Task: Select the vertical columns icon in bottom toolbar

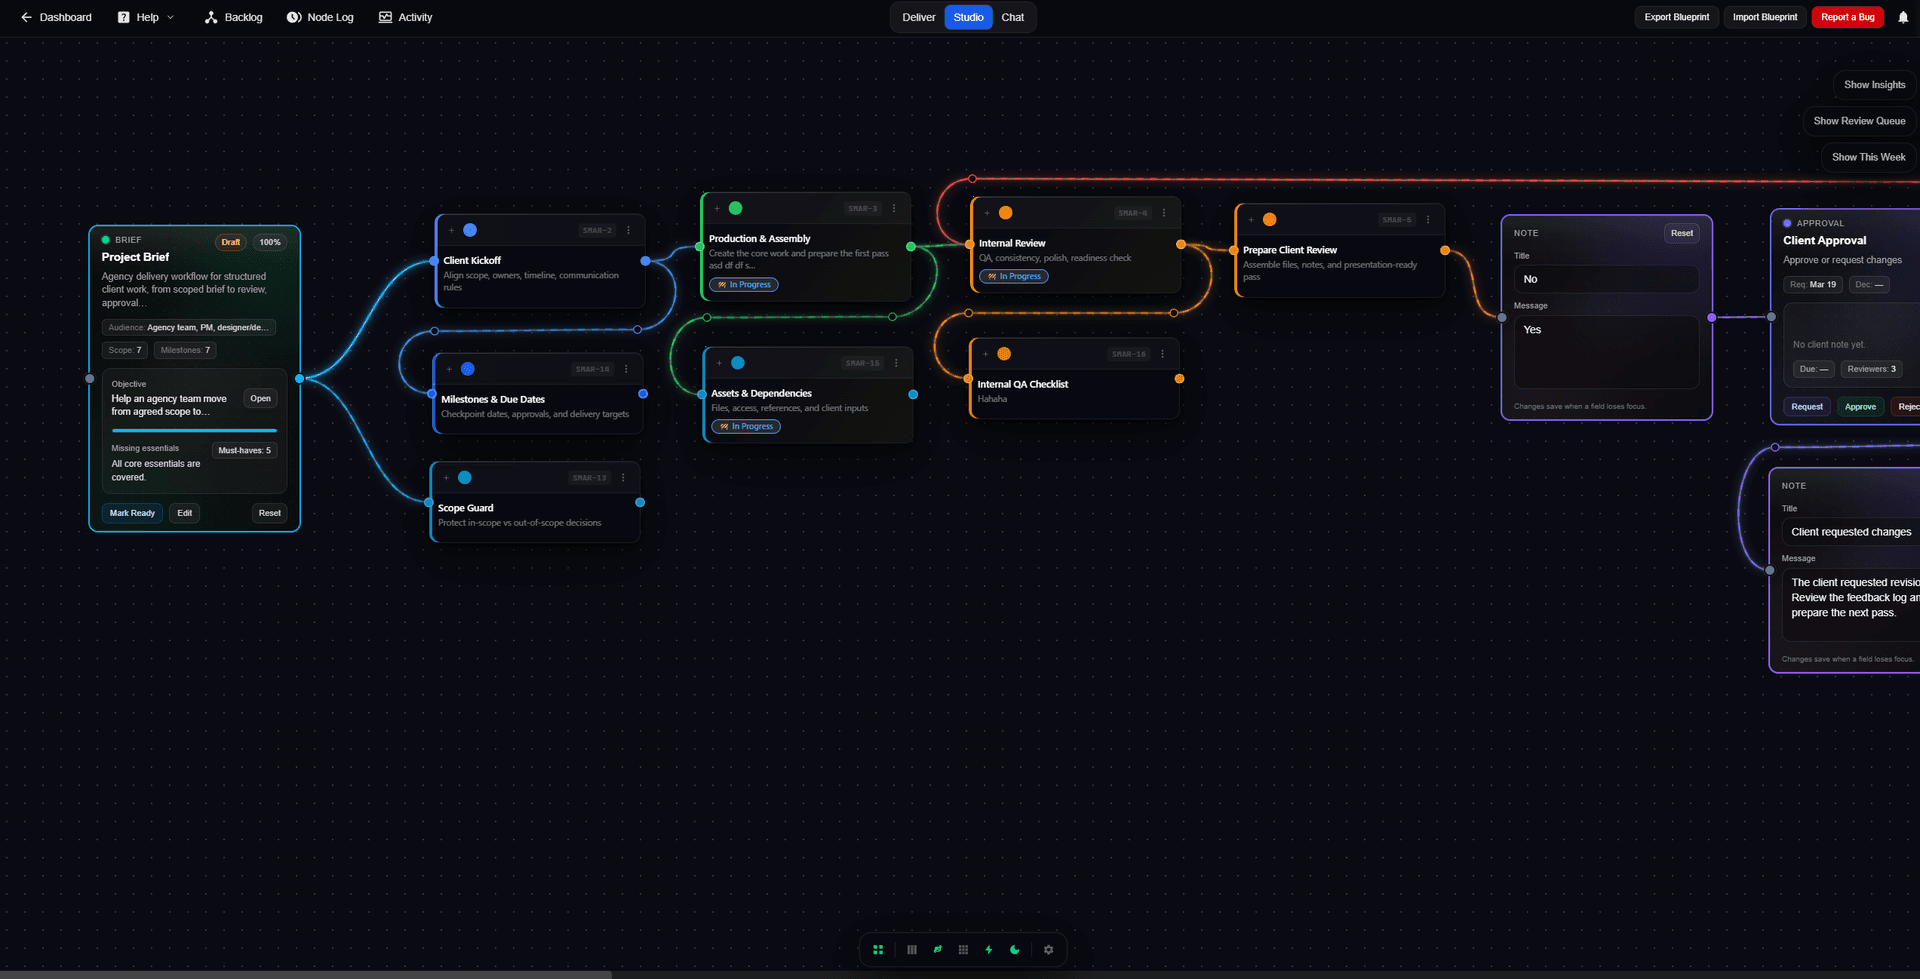Action: (x=912, y=950)
